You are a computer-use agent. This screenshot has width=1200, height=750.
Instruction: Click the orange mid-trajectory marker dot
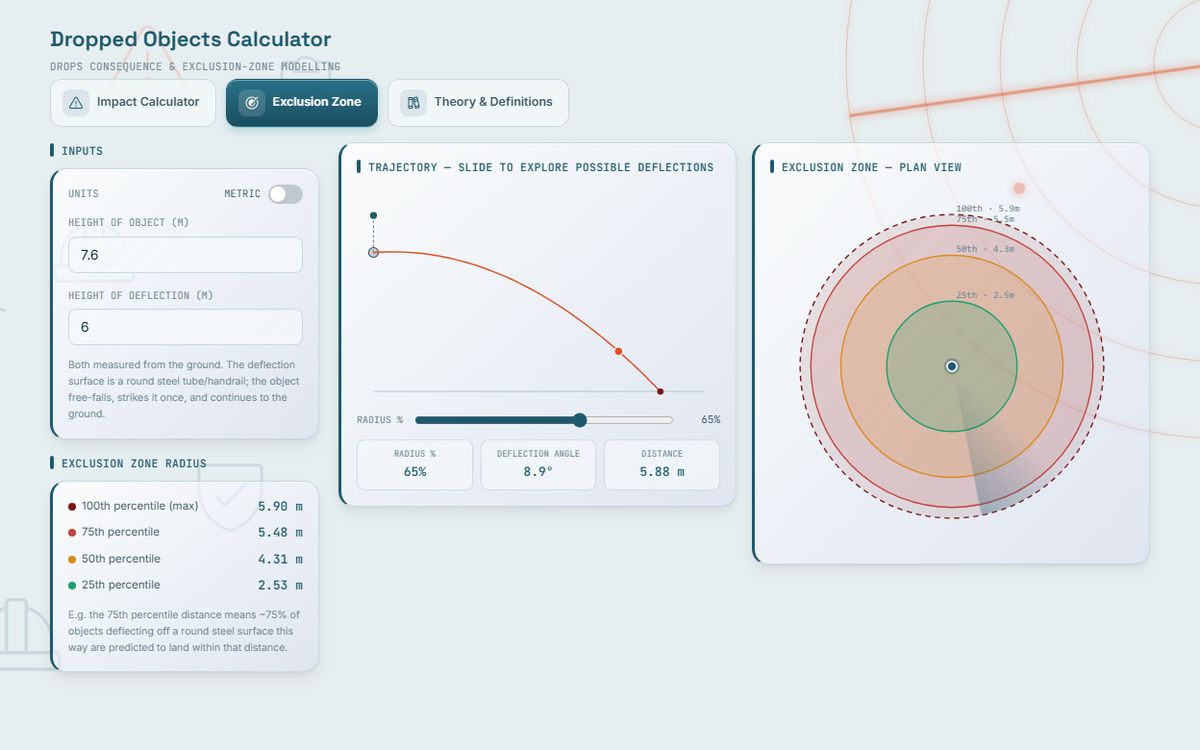[x=618, y=351]
